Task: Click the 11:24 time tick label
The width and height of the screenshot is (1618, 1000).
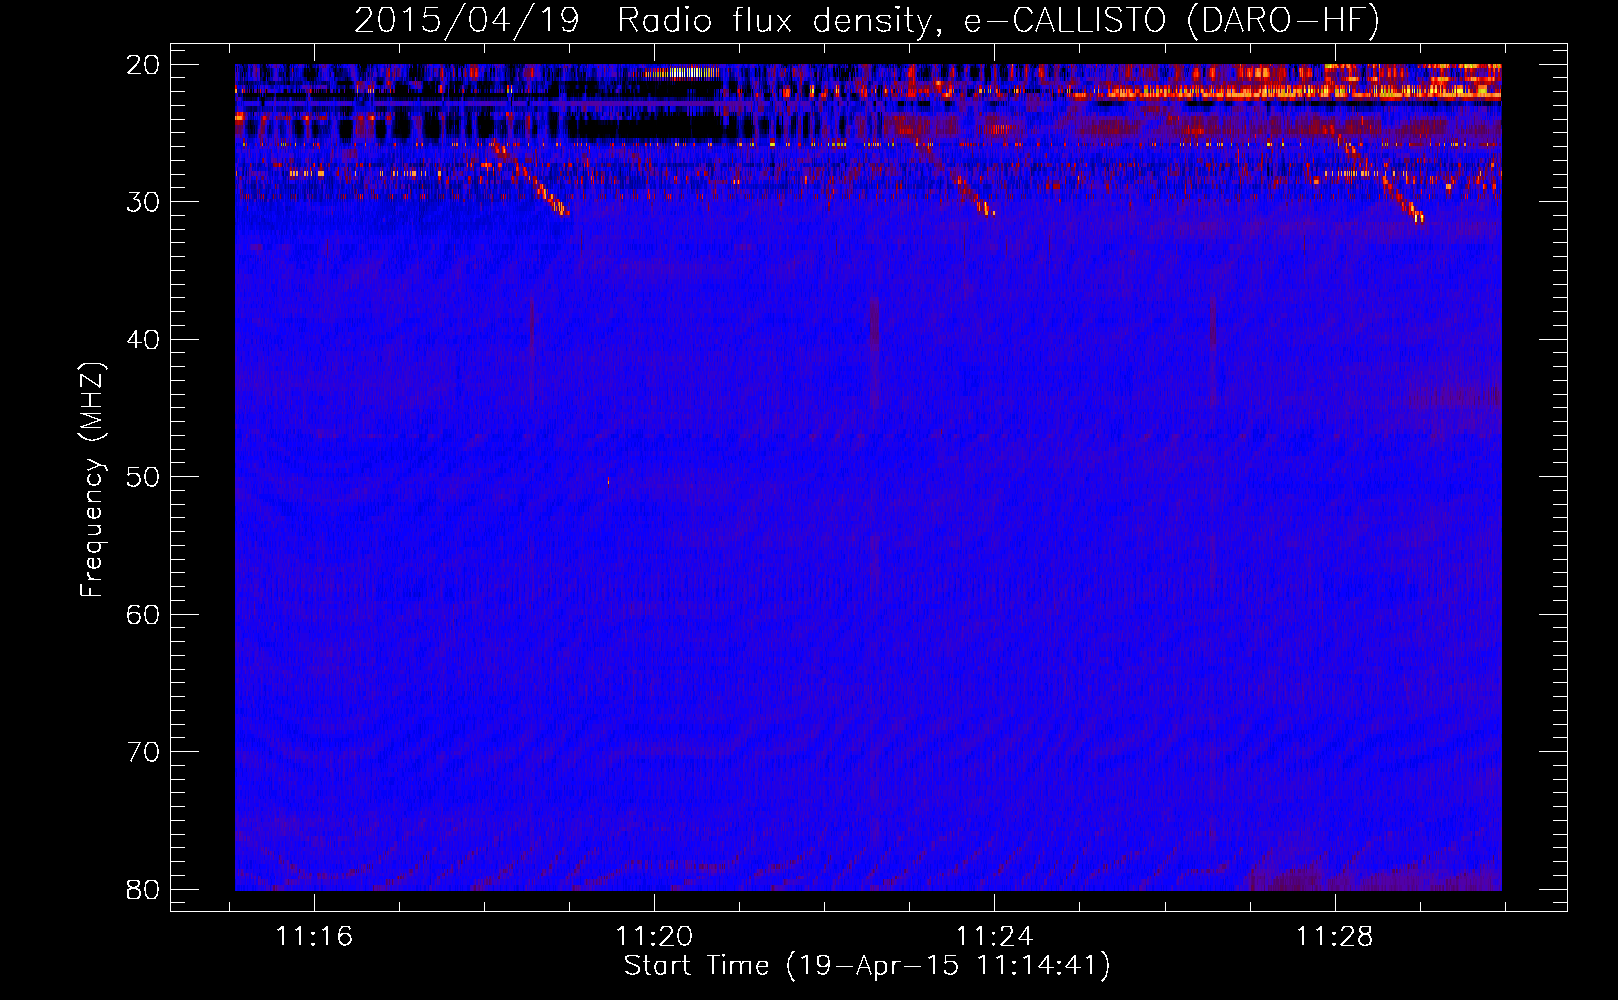Action: (995, 937)
